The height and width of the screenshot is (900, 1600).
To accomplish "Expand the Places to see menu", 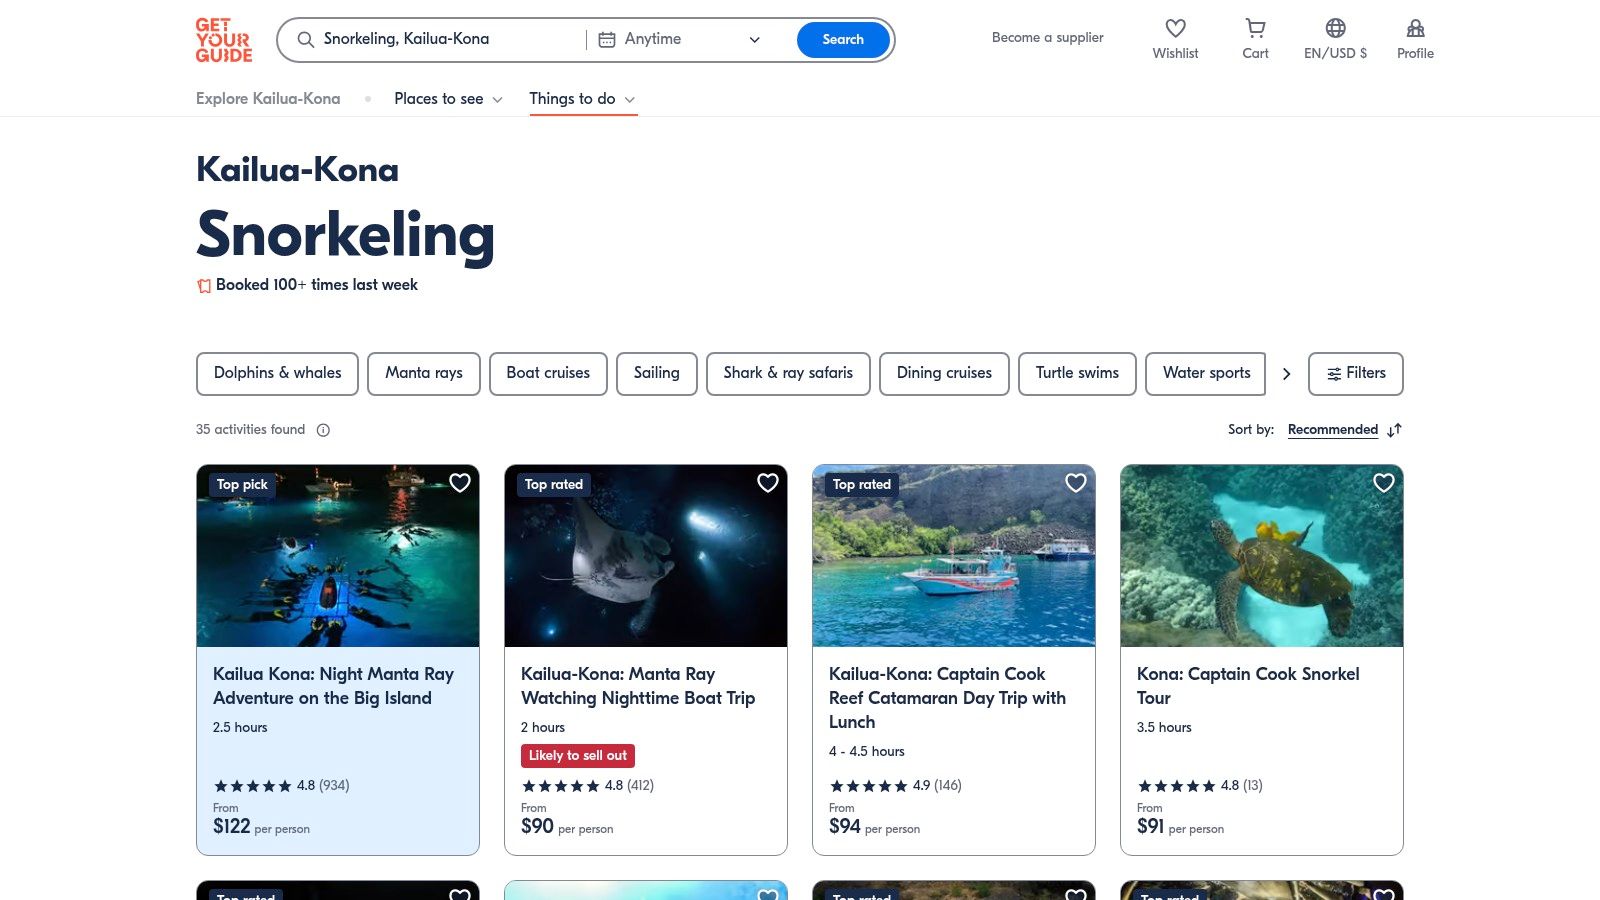I will point(448,99).
